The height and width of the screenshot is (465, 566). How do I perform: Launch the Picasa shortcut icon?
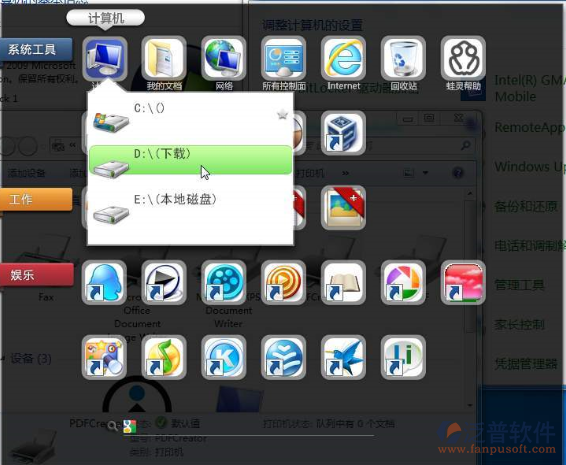pos(403,283)
